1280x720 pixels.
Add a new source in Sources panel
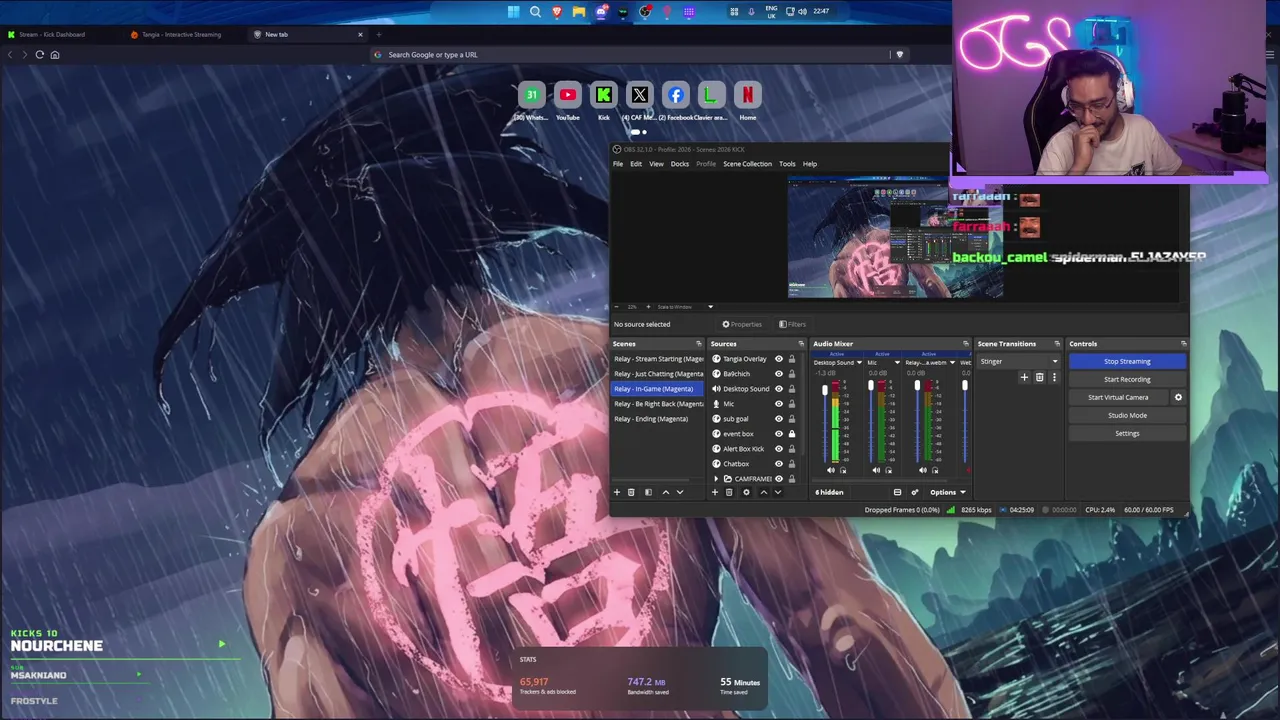point(715,492)
